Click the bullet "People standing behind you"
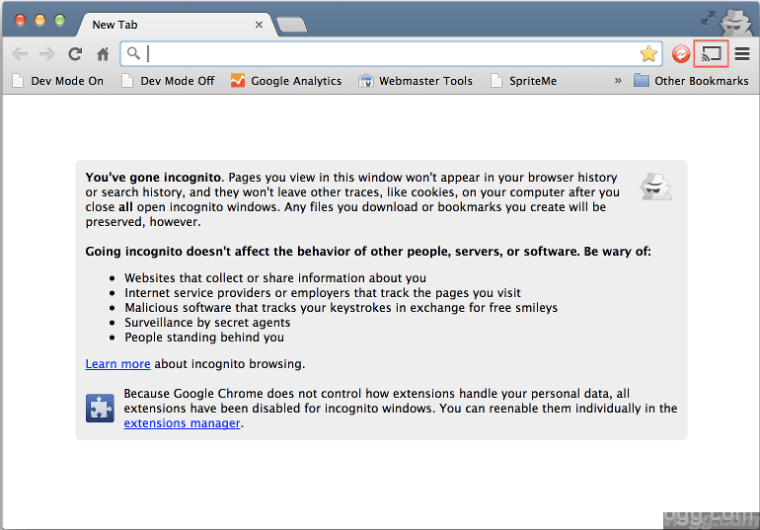The image size is (760, 530). point(204,337)
